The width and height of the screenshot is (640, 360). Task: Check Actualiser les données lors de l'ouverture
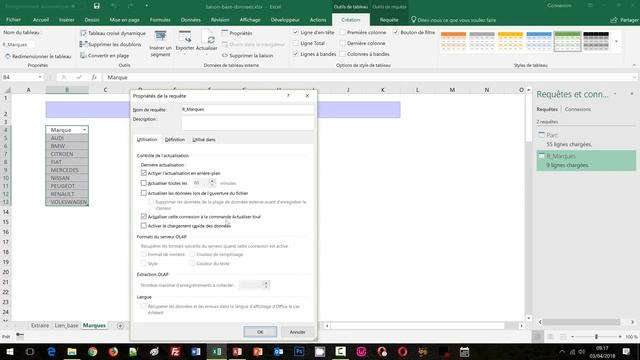coord(144,193)
